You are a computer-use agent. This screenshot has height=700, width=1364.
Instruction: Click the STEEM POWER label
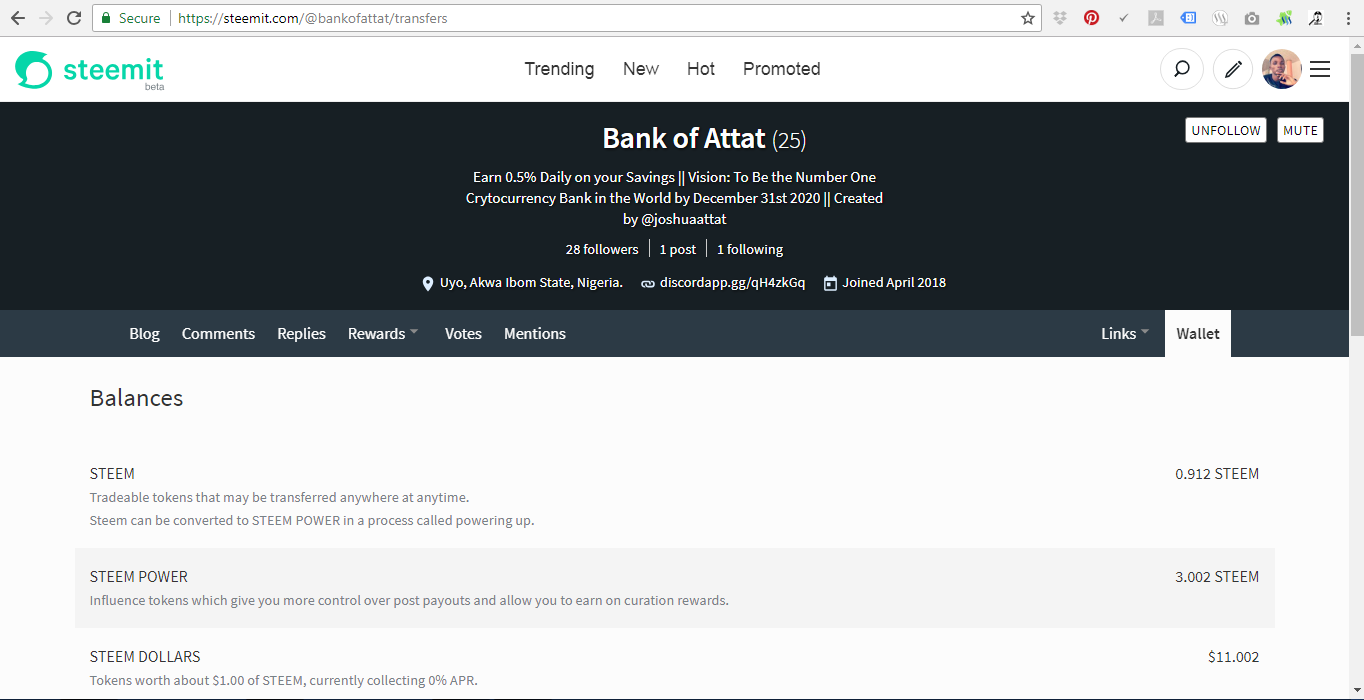coord(139,577)
